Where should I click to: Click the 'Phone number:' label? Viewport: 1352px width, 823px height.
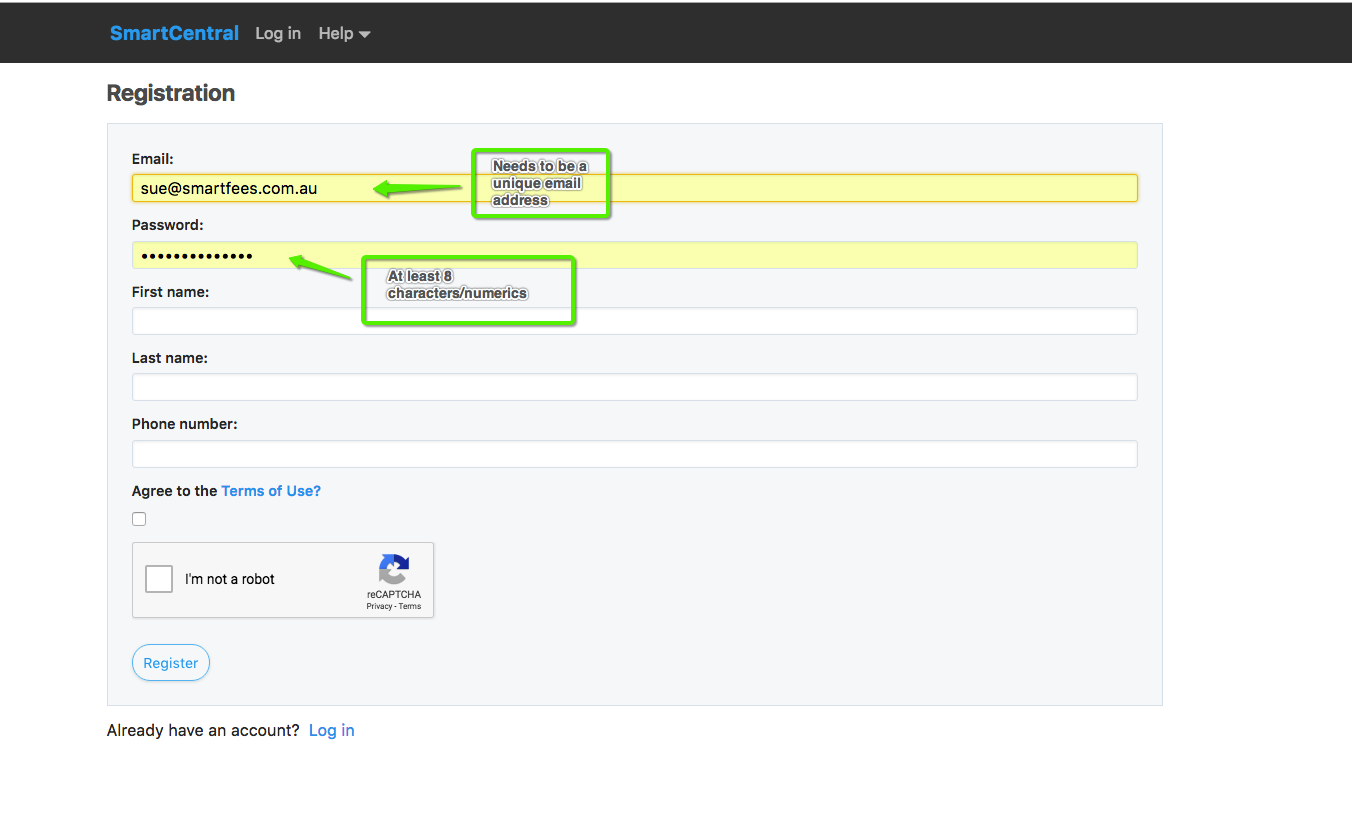(185, 424)
